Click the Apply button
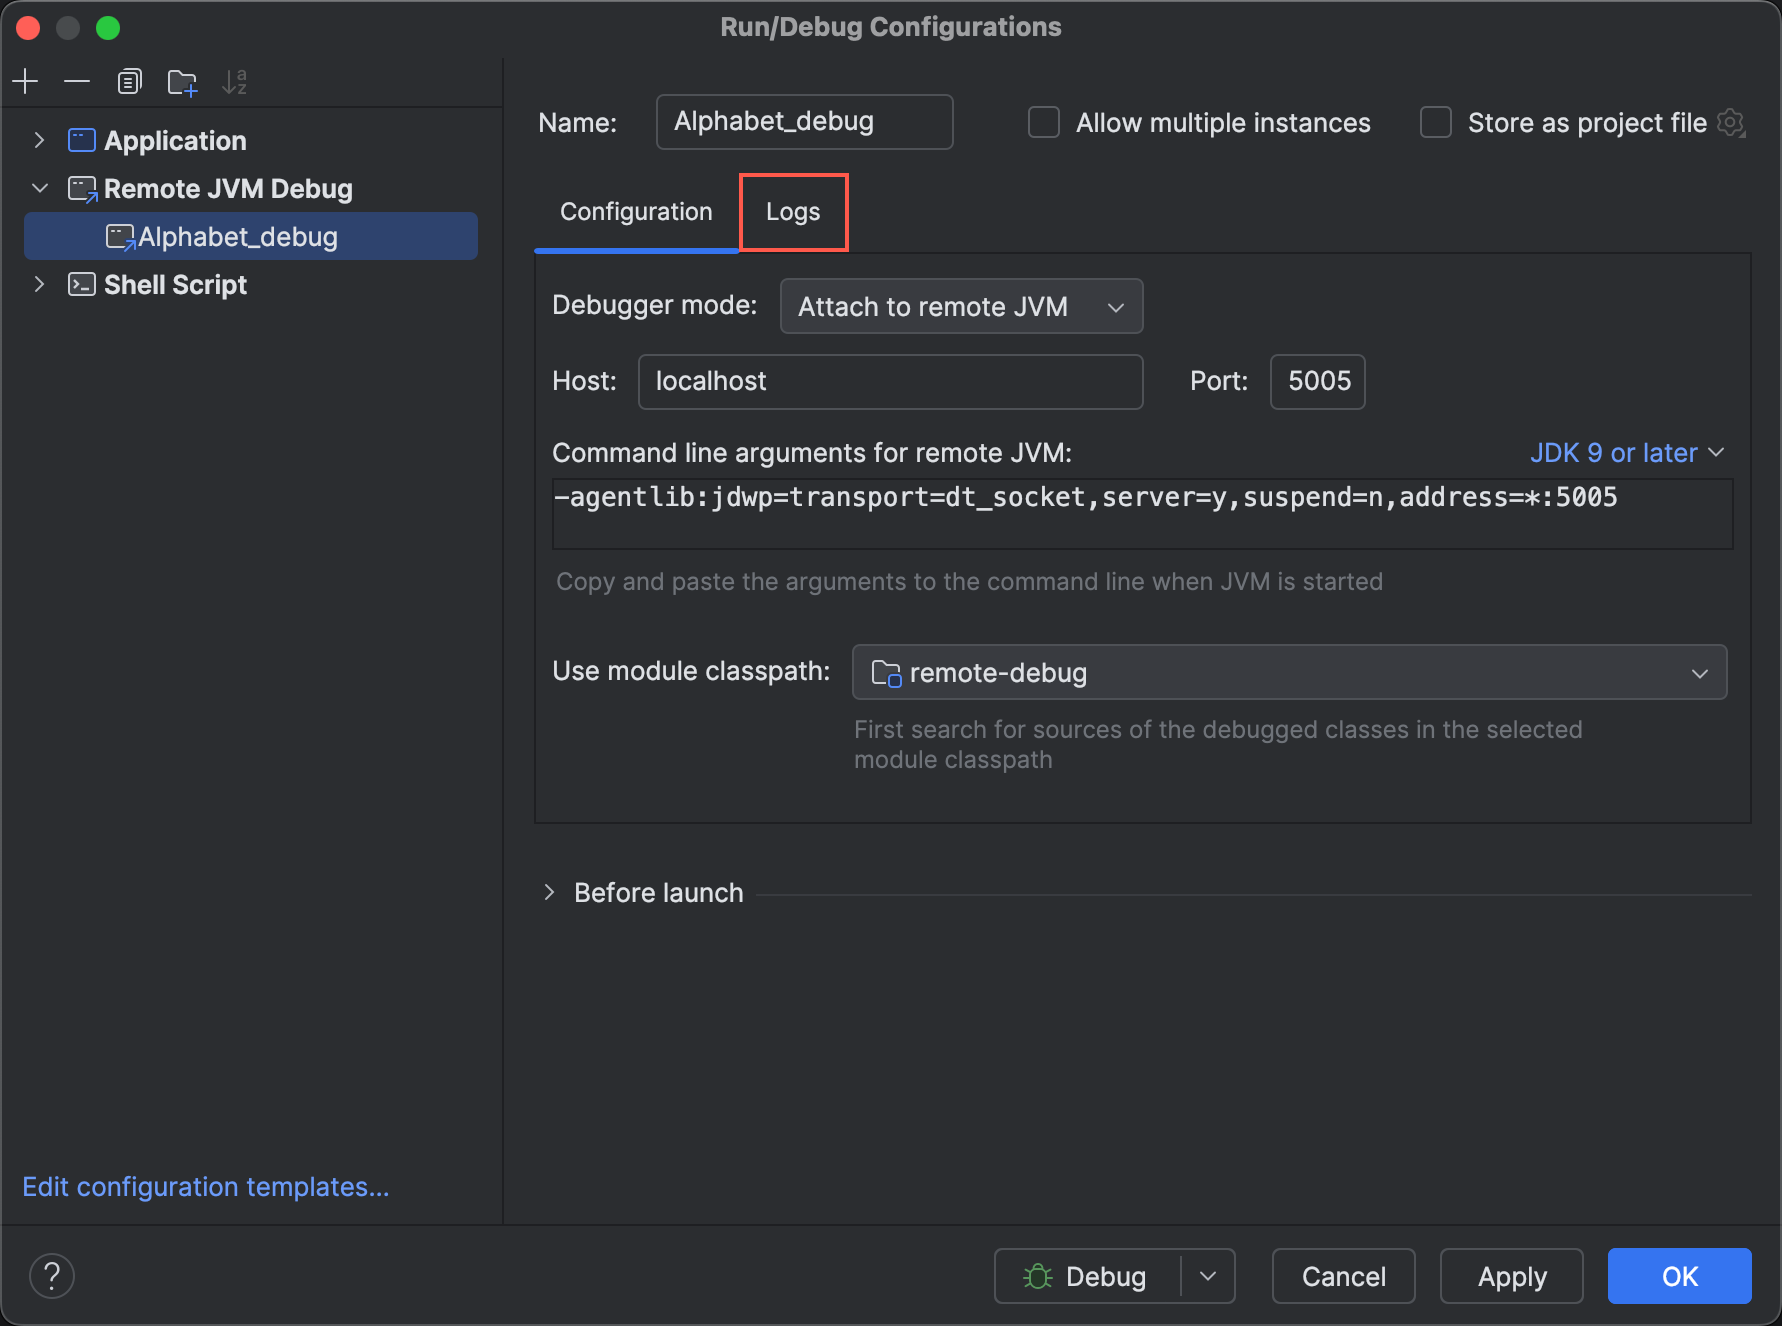 point(1511,1276)
